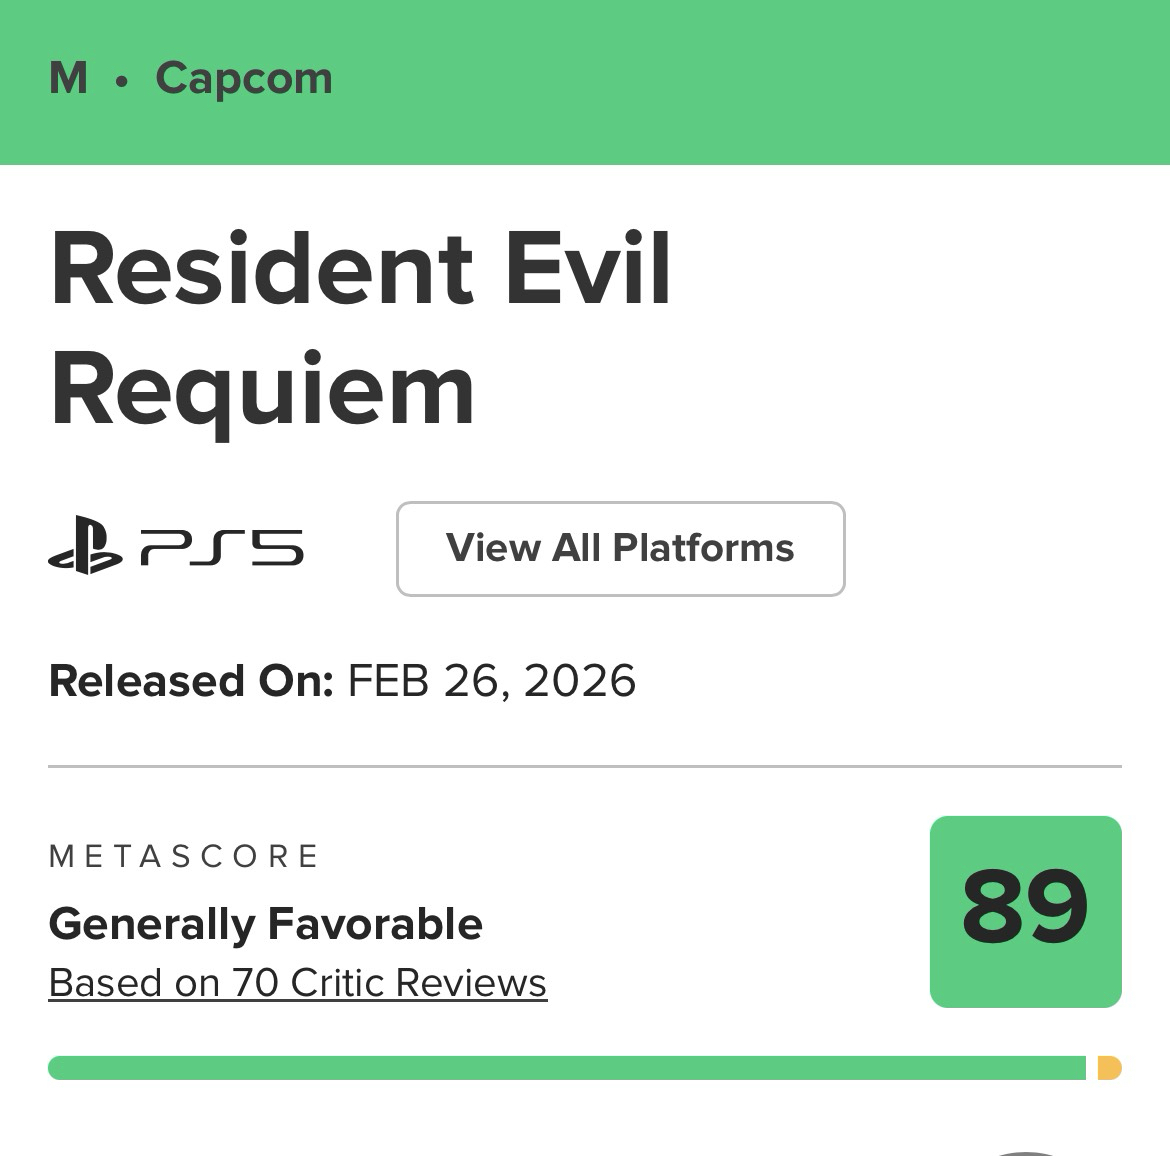The height and width of the screenshot is (1156, 1170).
Task: Open Based on 70 Critic Reviews link
Action: [297, 983]
